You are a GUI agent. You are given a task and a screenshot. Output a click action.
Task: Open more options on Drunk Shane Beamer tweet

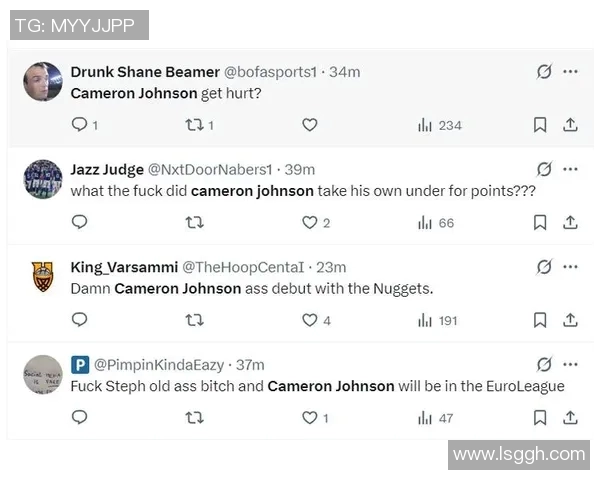[x=570, y=72]
